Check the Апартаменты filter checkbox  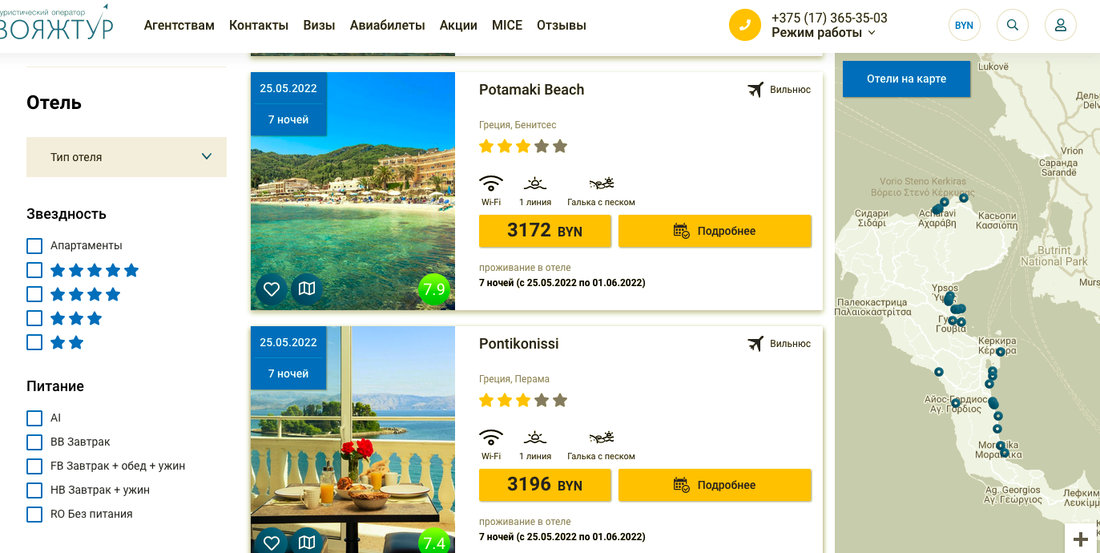(35, 246)
